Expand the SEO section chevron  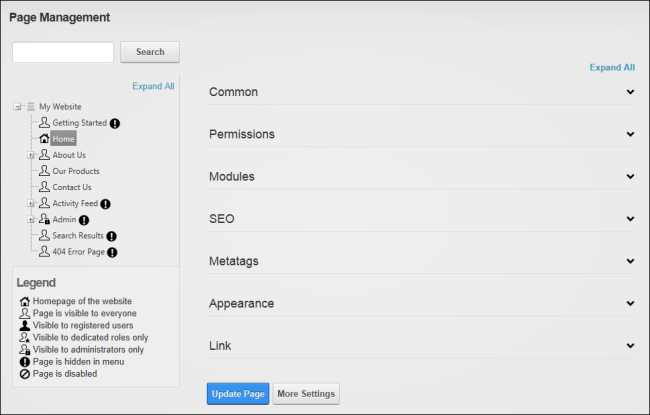tap(630, 219)
